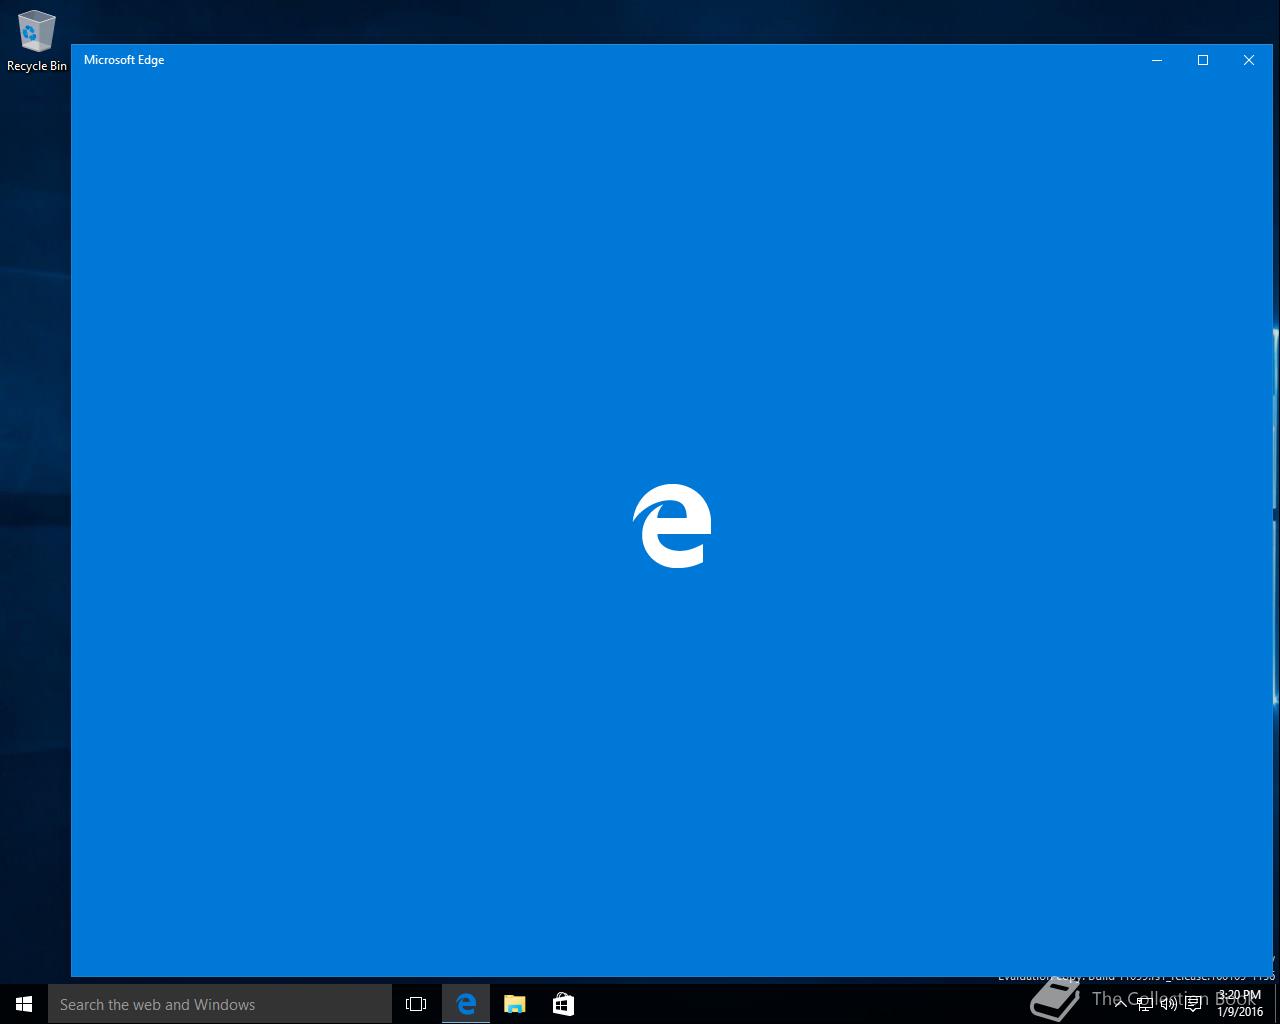Open the network status tray icon
Image resolution: width=1280 pixels, height=1024 pixels.
coord(1145,1004)
